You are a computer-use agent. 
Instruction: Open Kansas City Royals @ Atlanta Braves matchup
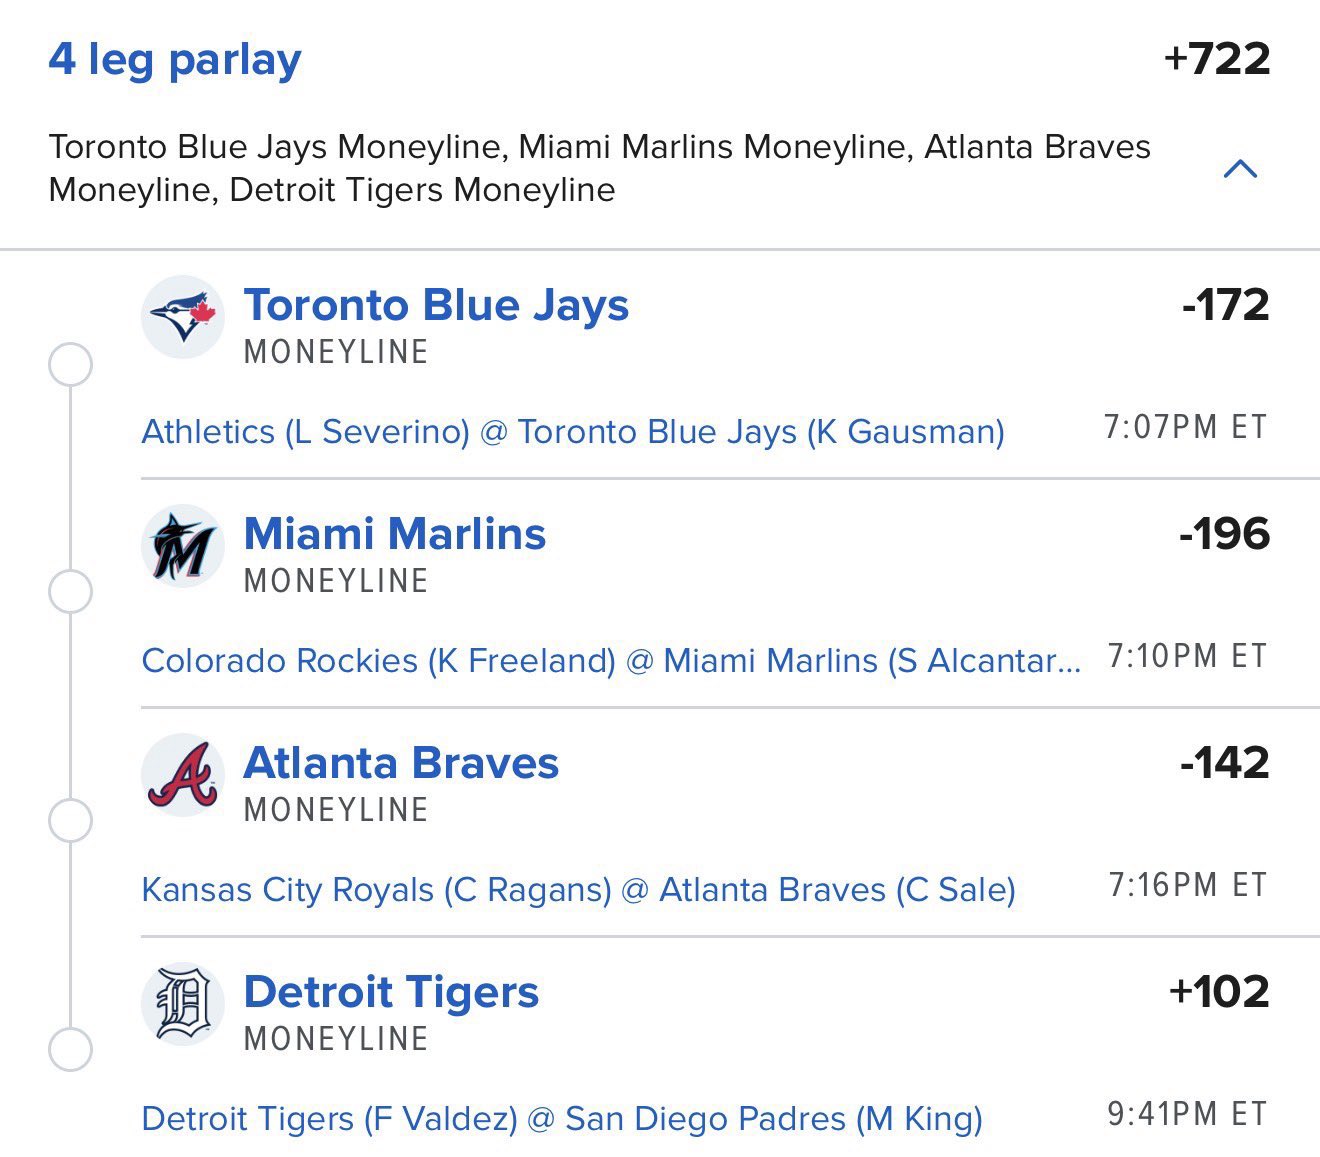[578, 890]
